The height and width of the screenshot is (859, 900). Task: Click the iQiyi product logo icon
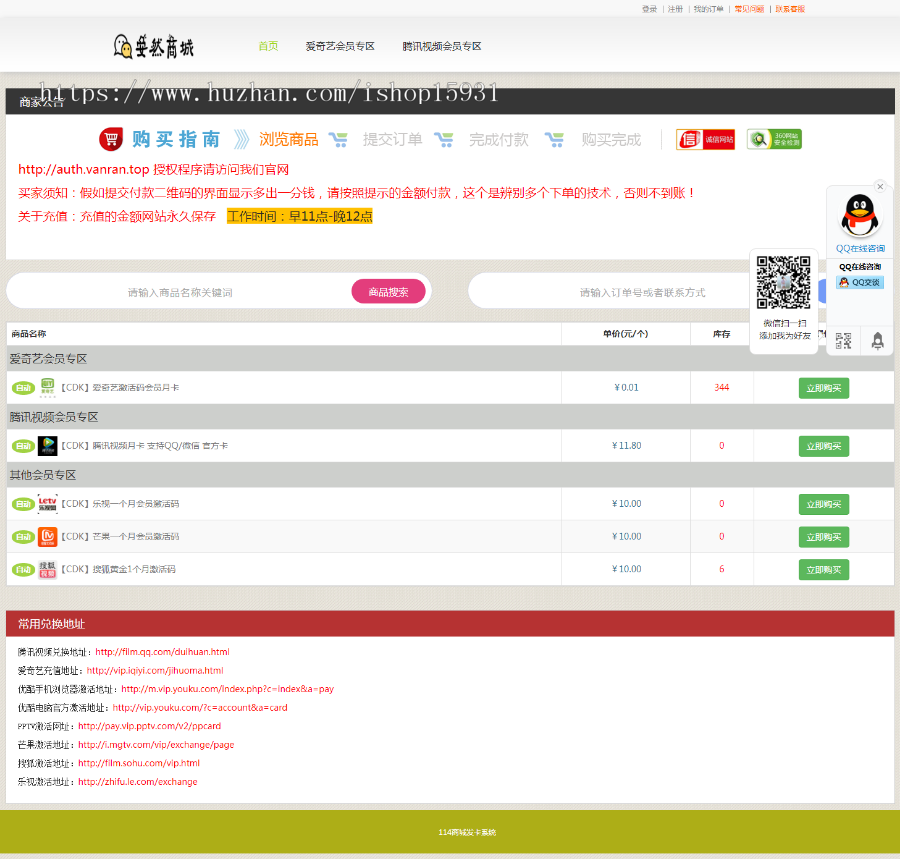tap(48, 387)
